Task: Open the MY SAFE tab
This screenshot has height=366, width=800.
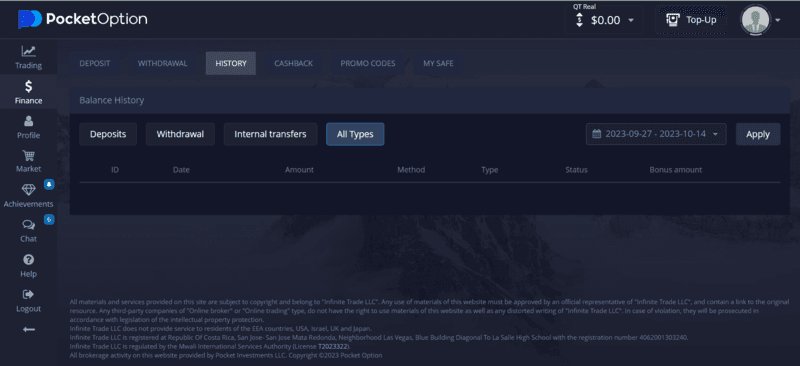Action: click(x=438, y=64)
